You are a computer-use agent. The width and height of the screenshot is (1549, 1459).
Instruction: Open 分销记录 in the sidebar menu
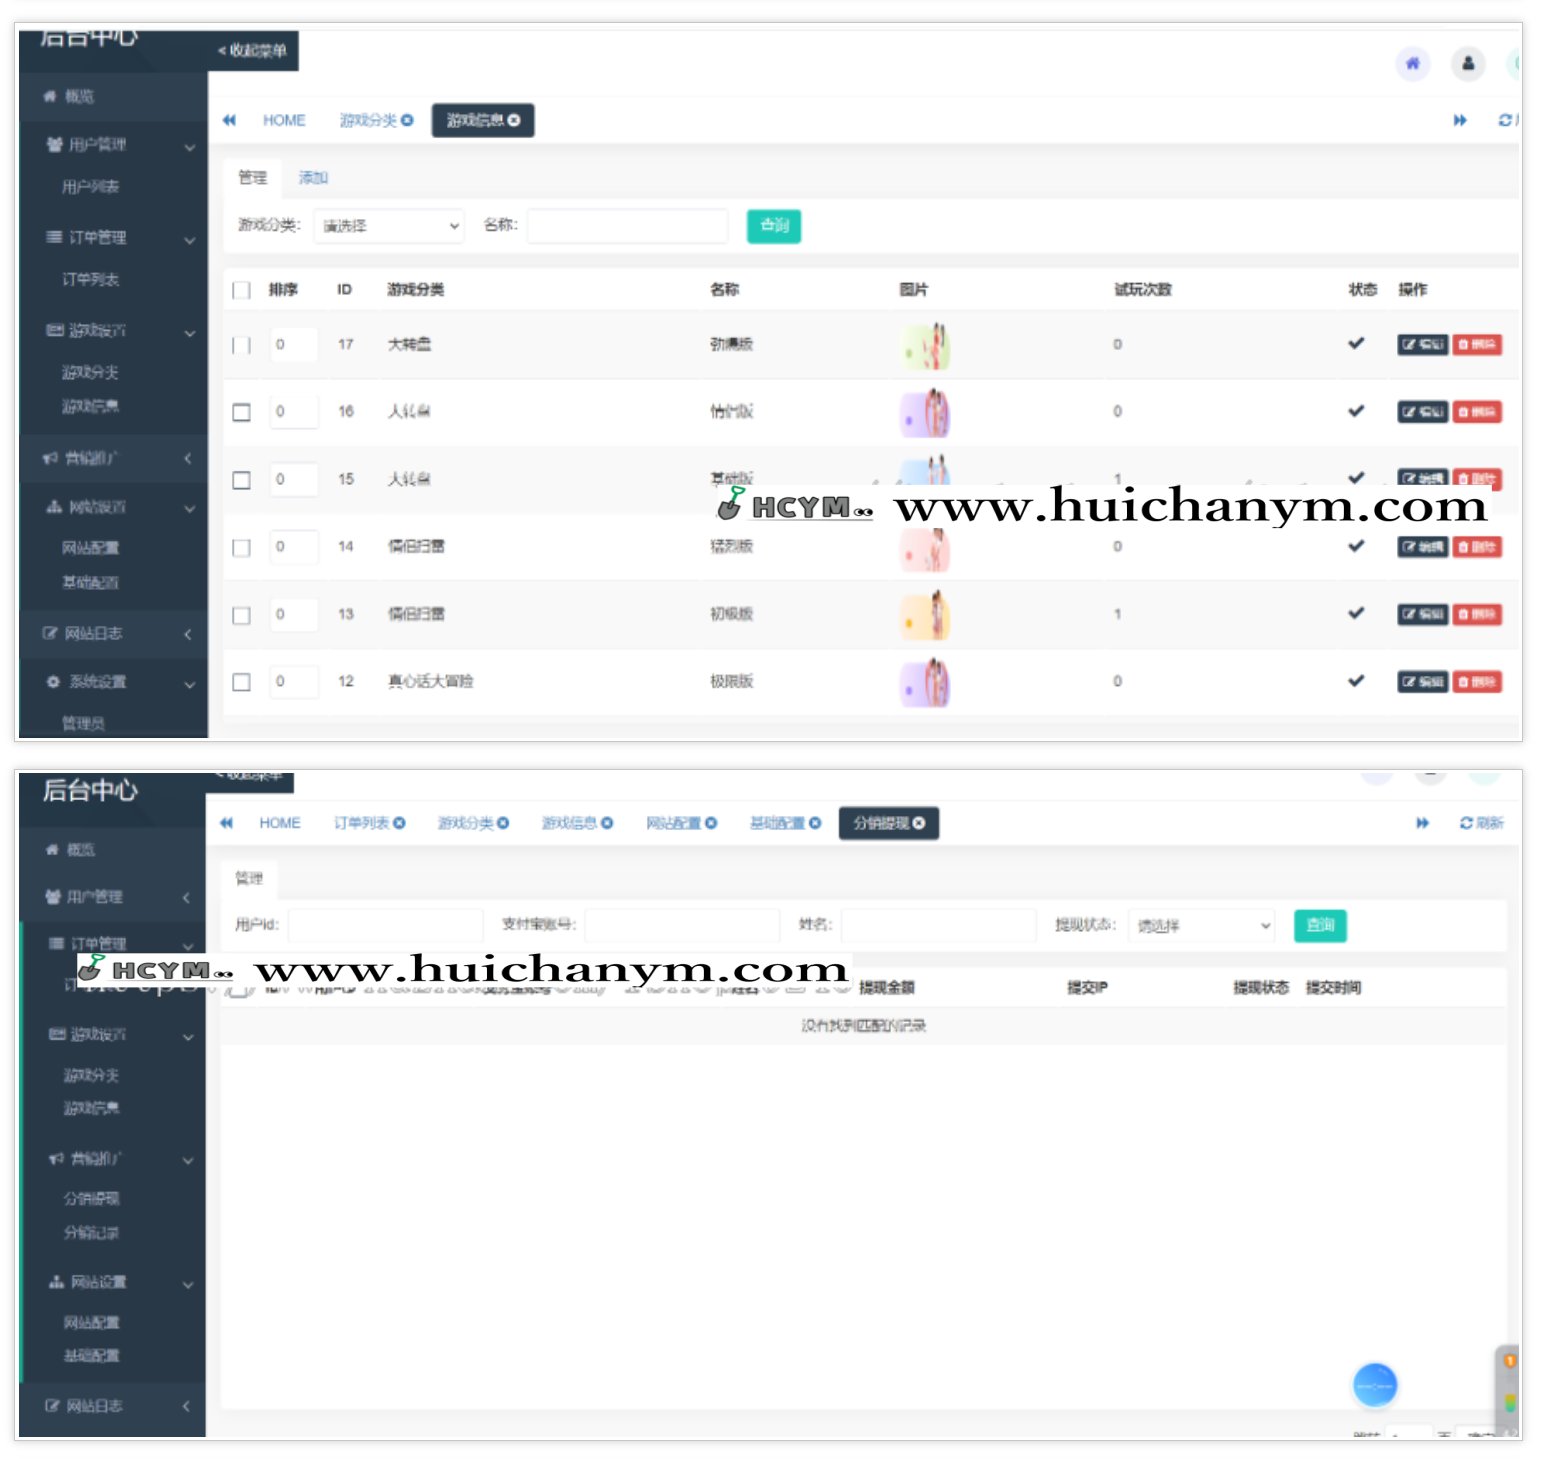[91, 1232]
